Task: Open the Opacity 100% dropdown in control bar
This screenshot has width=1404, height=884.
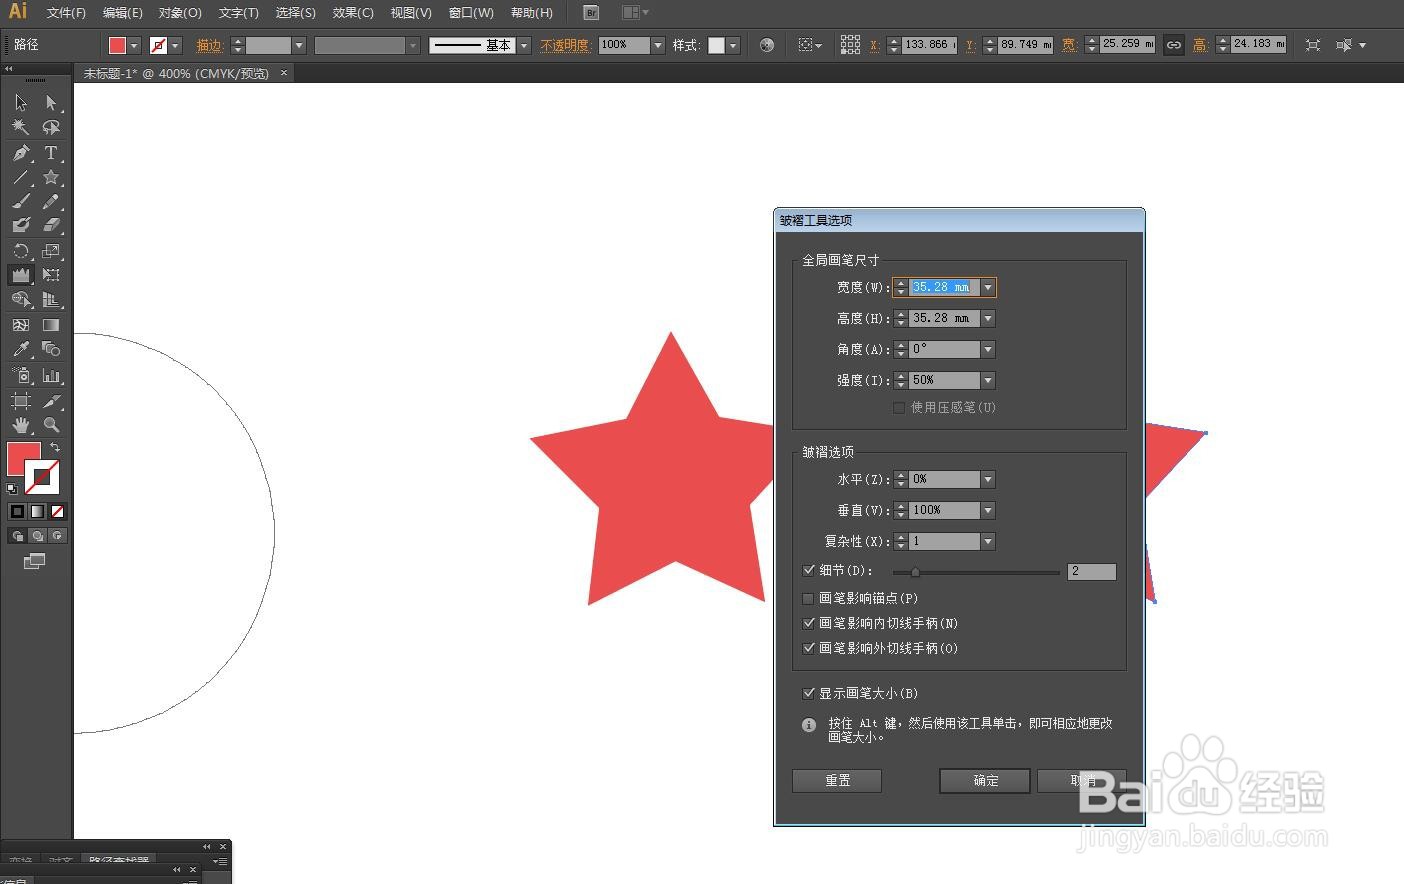Action: tap(657, 45)
